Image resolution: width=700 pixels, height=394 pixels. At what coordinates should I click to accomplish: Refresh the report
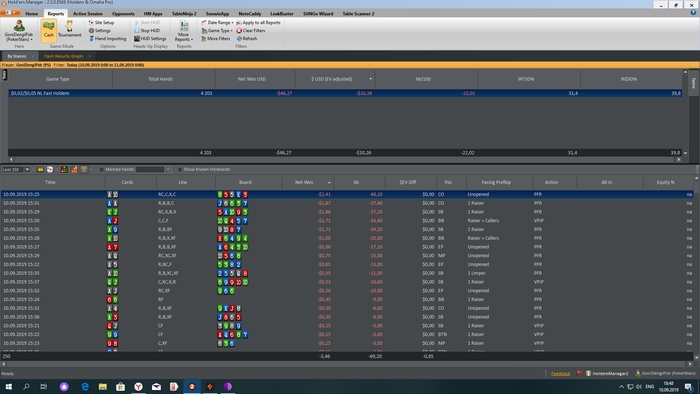coord(247,38)
